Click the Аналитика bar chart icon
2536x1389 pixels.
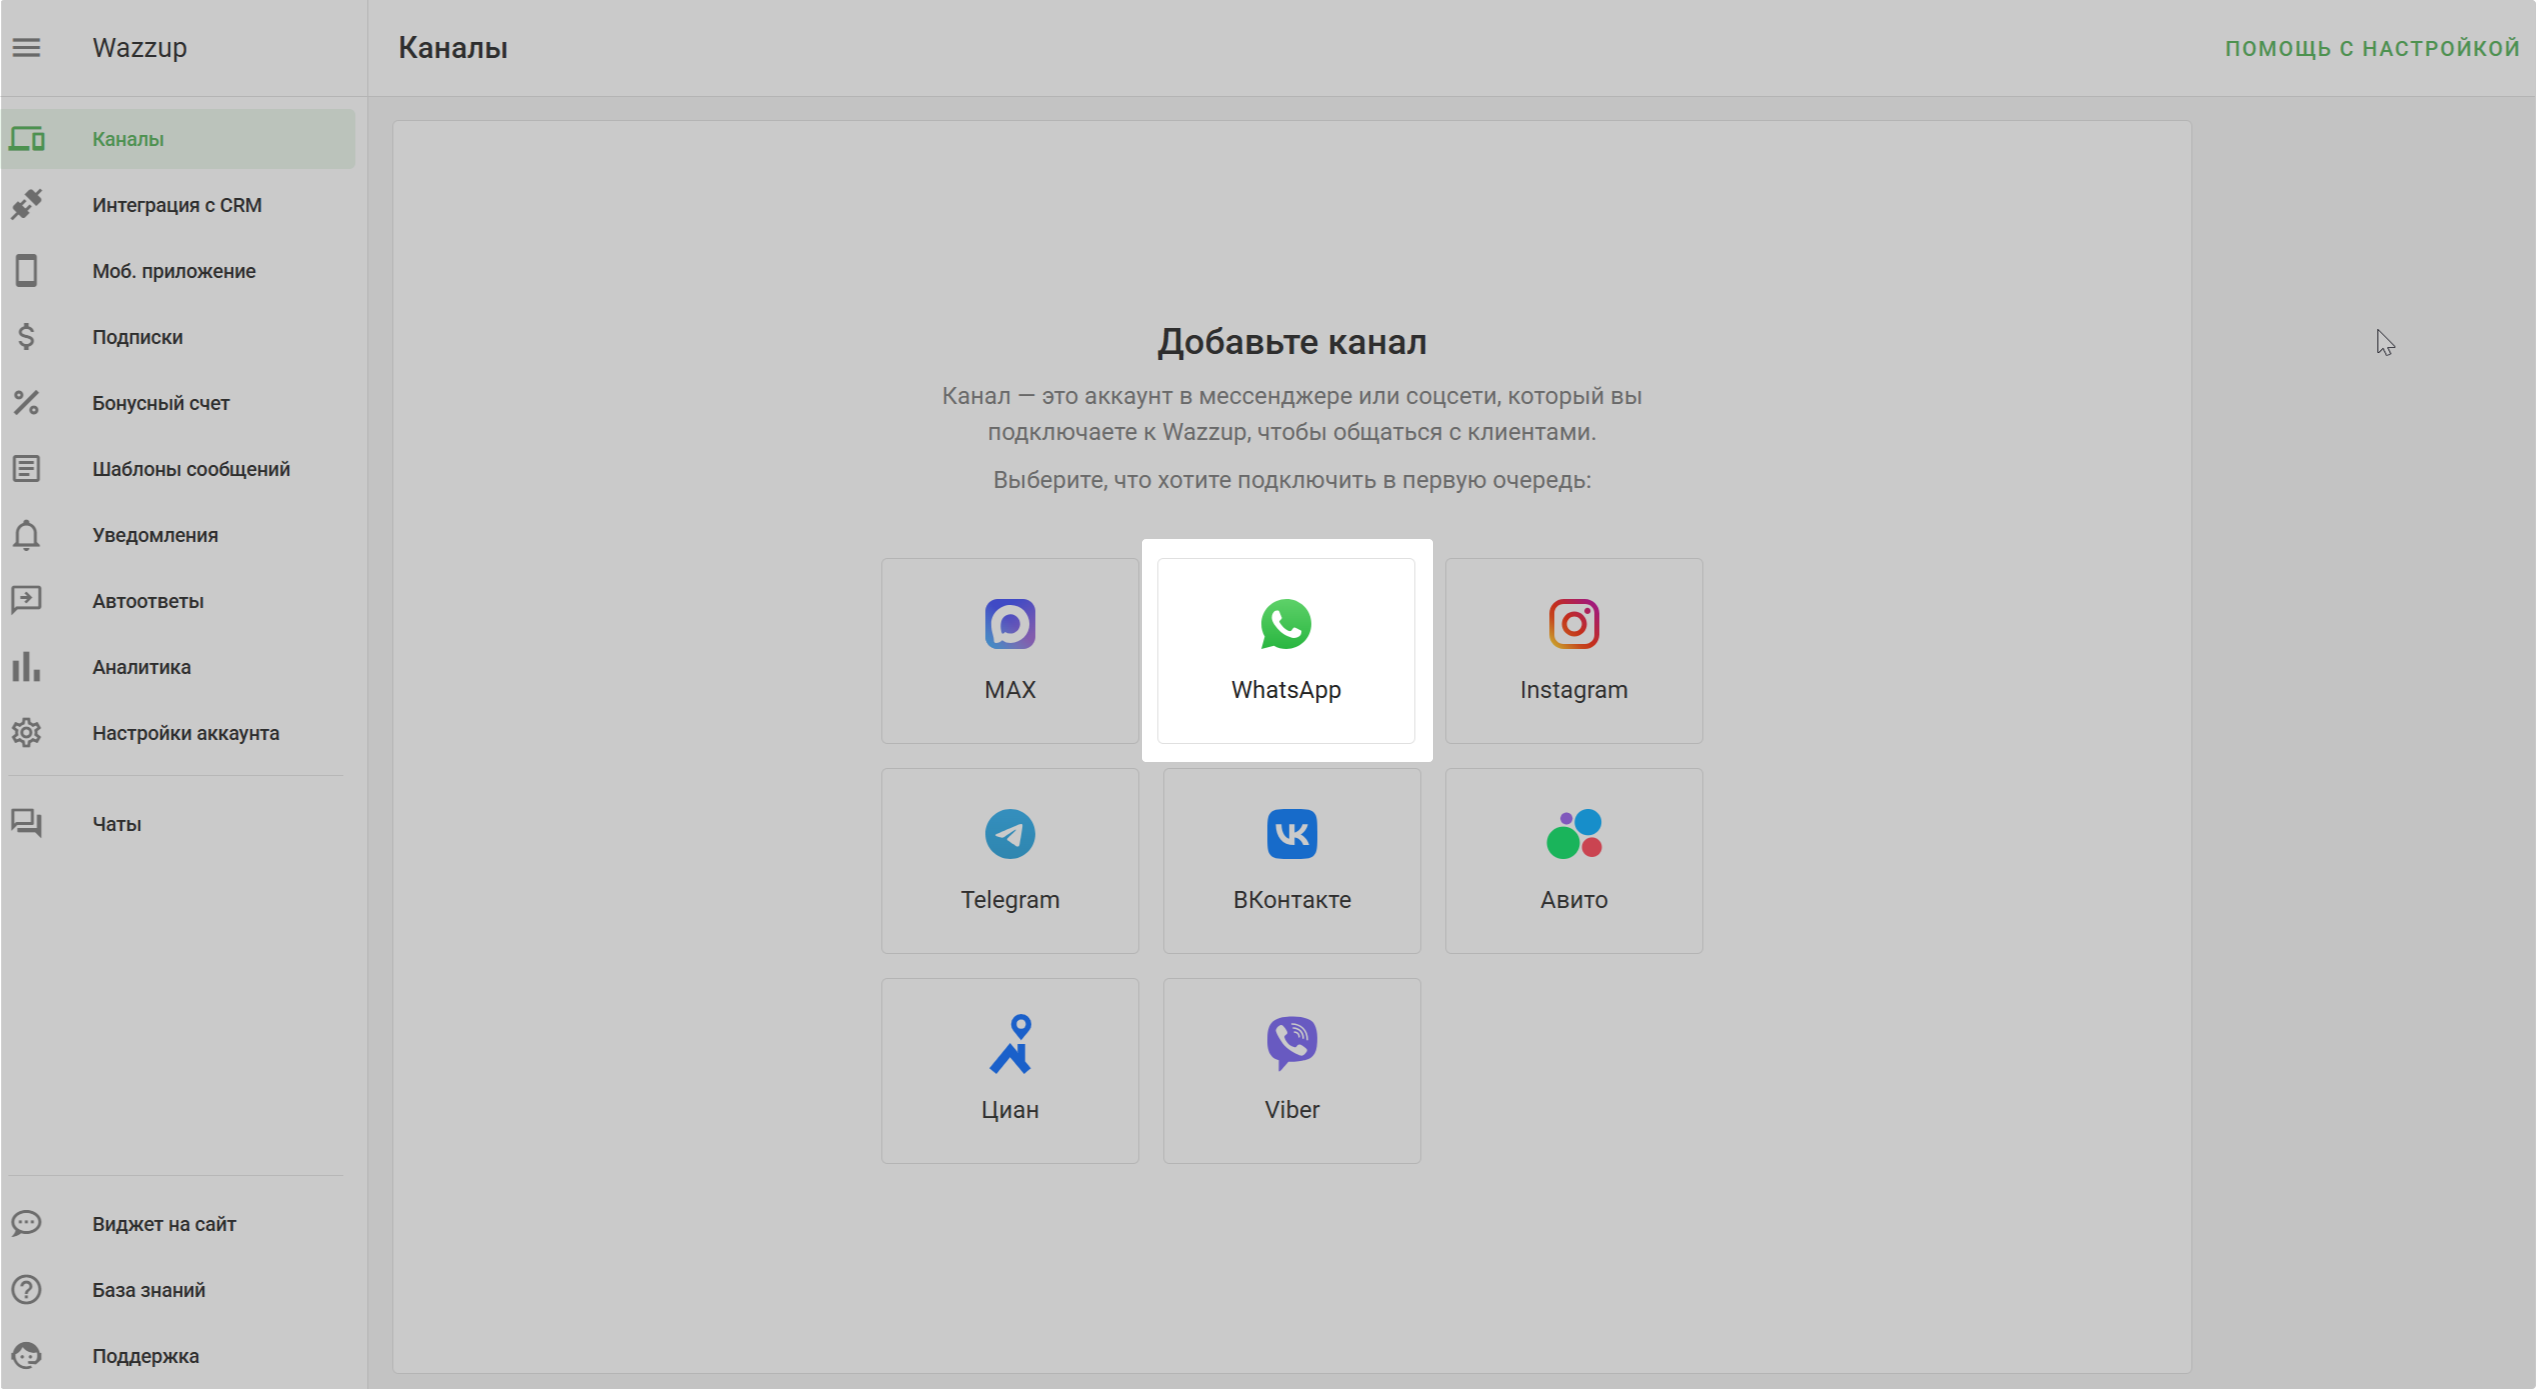click(27, 667)
